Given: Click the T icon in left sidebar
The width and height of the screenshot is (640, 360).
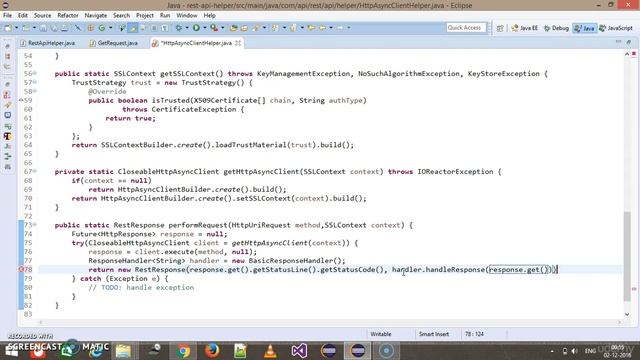Looking at the screenshot, I should (x=7, y=136).
